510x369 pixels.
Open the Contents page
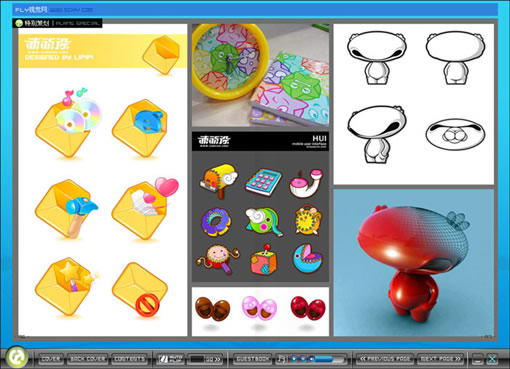tap(129, 359)
